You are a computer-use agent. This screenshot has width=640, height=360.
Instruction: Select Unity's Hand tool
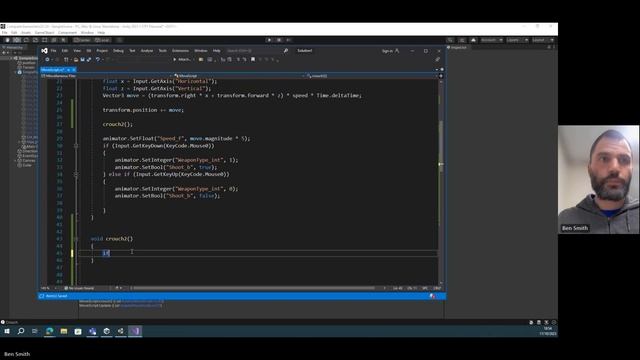[x=7, y=40]
